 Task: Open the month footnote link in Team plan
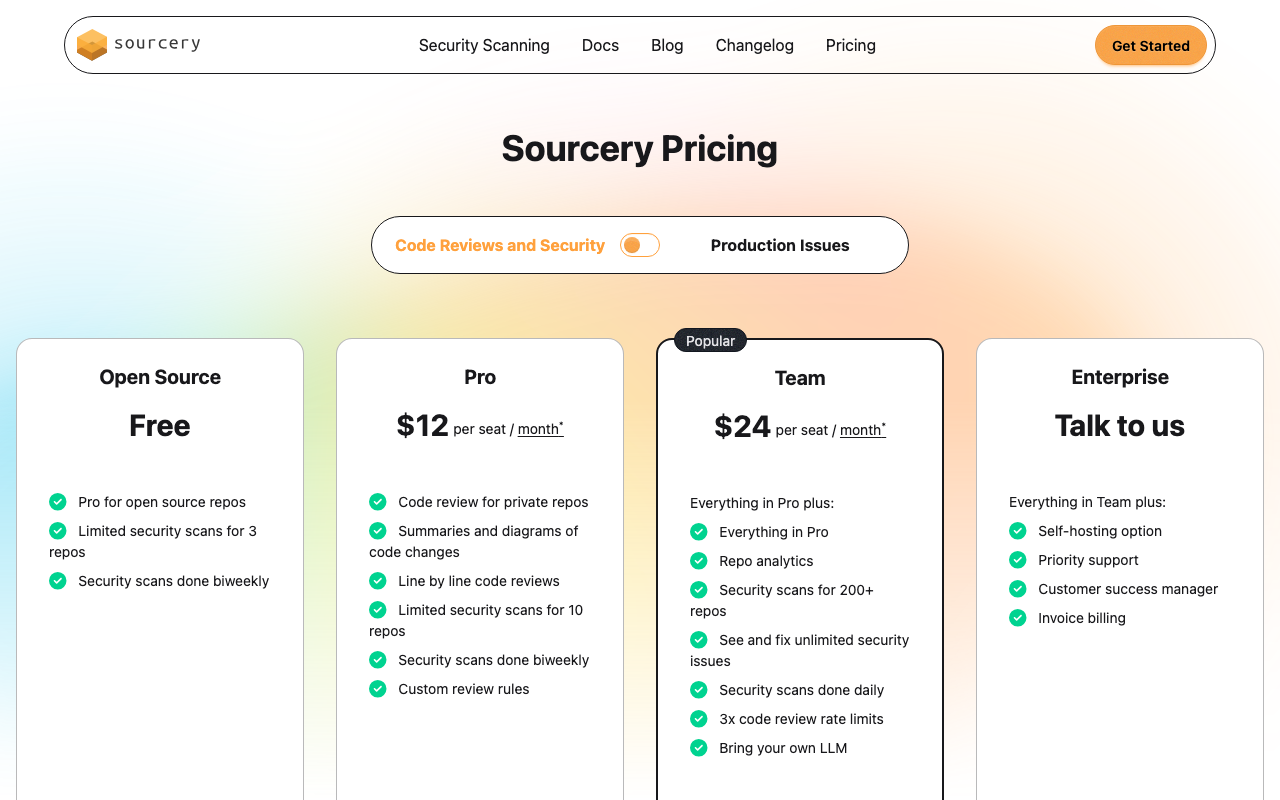pos(861,430)
